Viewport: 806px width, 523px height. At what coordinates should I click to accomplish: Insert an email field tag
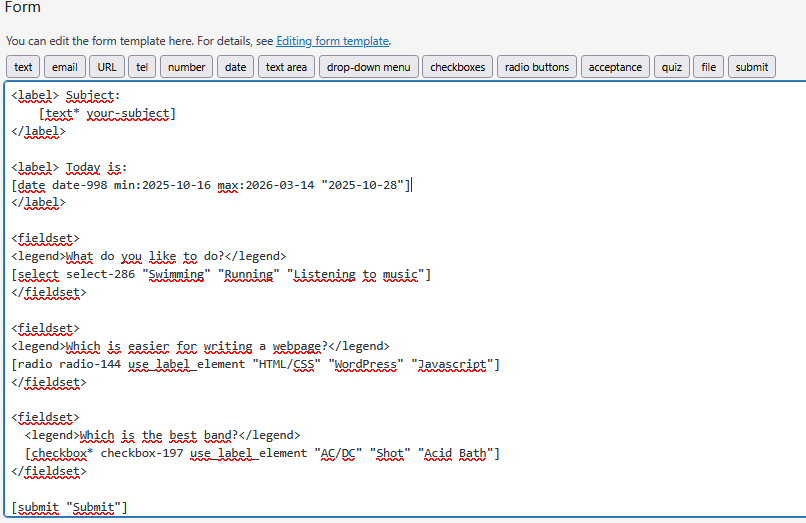[64, 67]
